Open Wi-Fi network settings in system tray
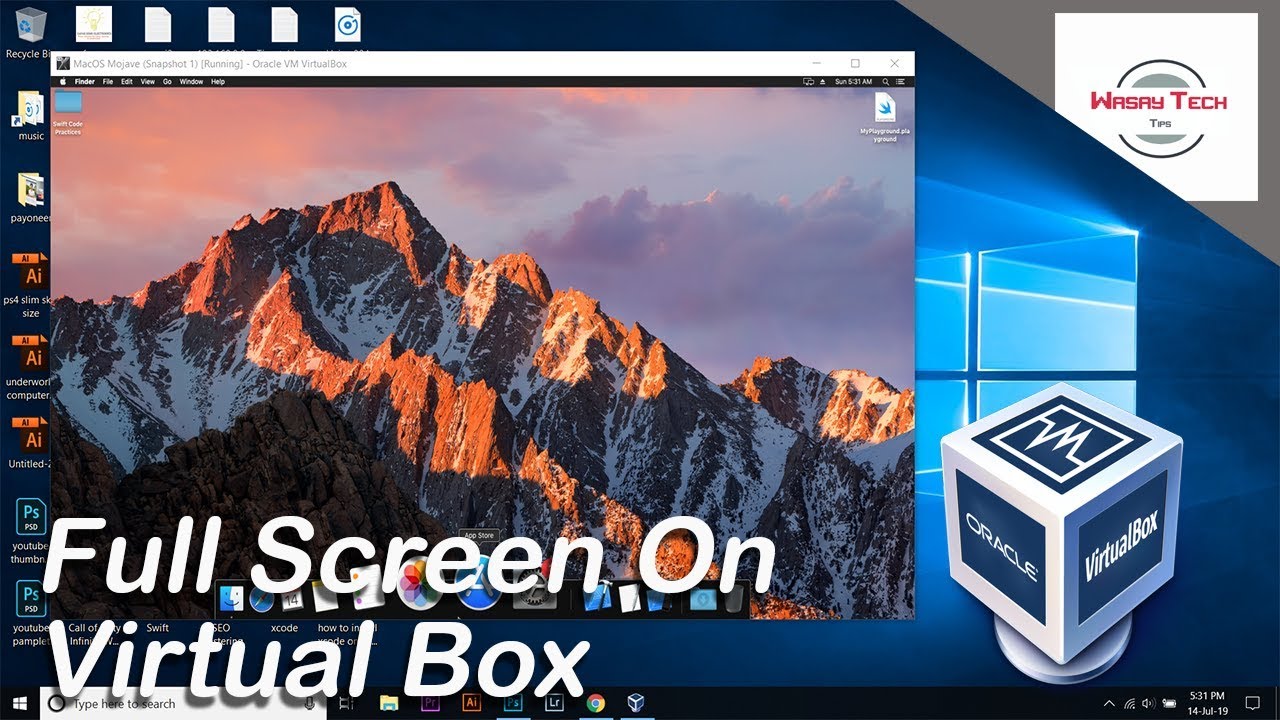This screenshot has width=1280, height=720. 1129,703
